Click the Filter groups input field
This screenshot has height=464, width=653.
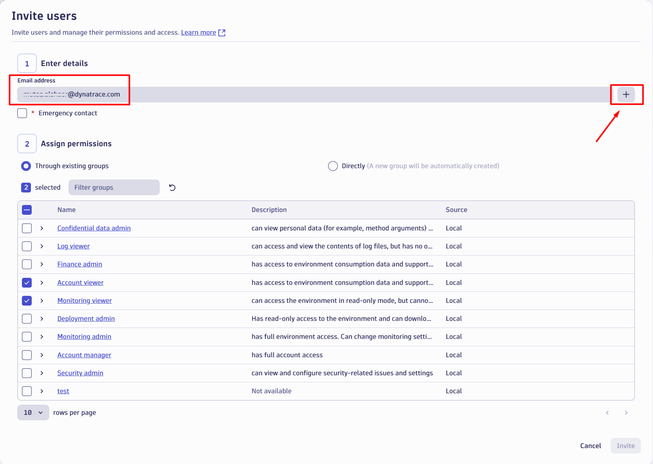(x=114, y=188)
